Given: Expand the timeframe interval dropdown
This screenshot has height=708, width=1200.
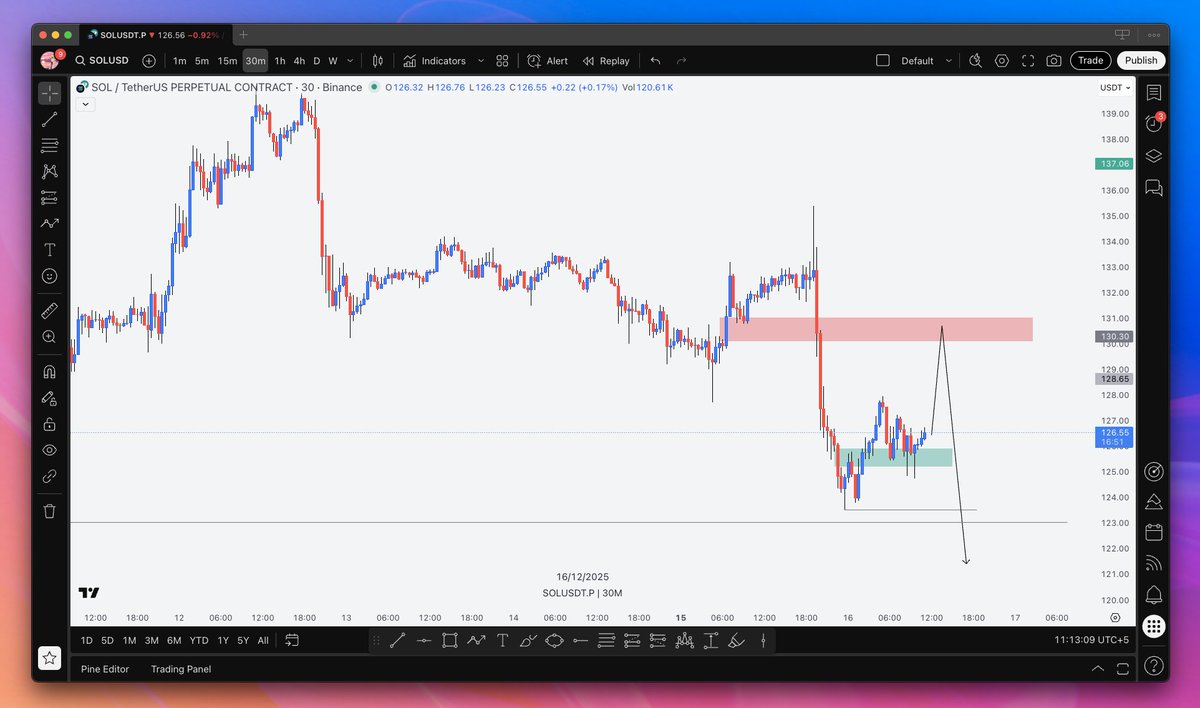Looking at the screenshot, I should 349,60.
